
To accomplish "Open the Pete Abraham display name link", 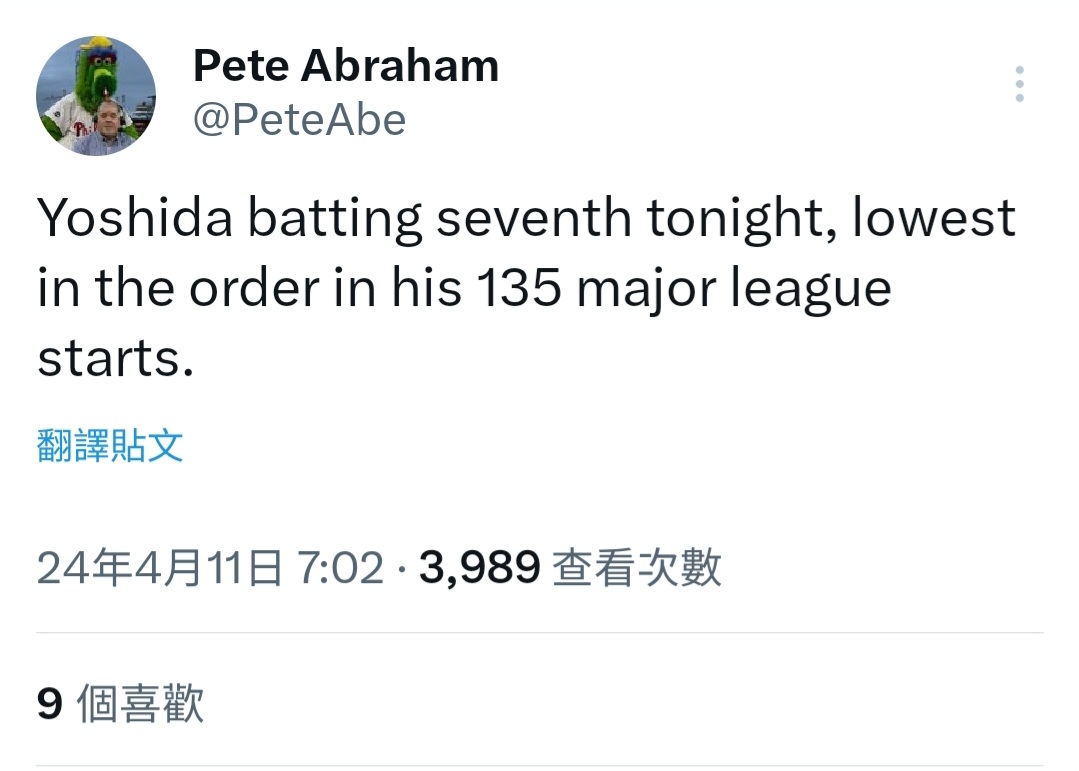I will click(x=345, y=66).
